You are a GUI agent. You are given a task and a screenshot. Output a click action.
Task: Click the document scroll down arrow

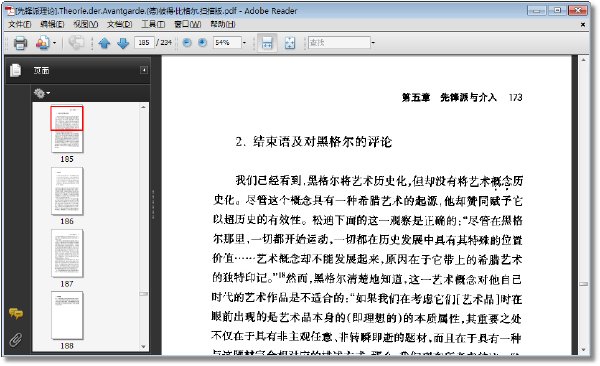584,350
